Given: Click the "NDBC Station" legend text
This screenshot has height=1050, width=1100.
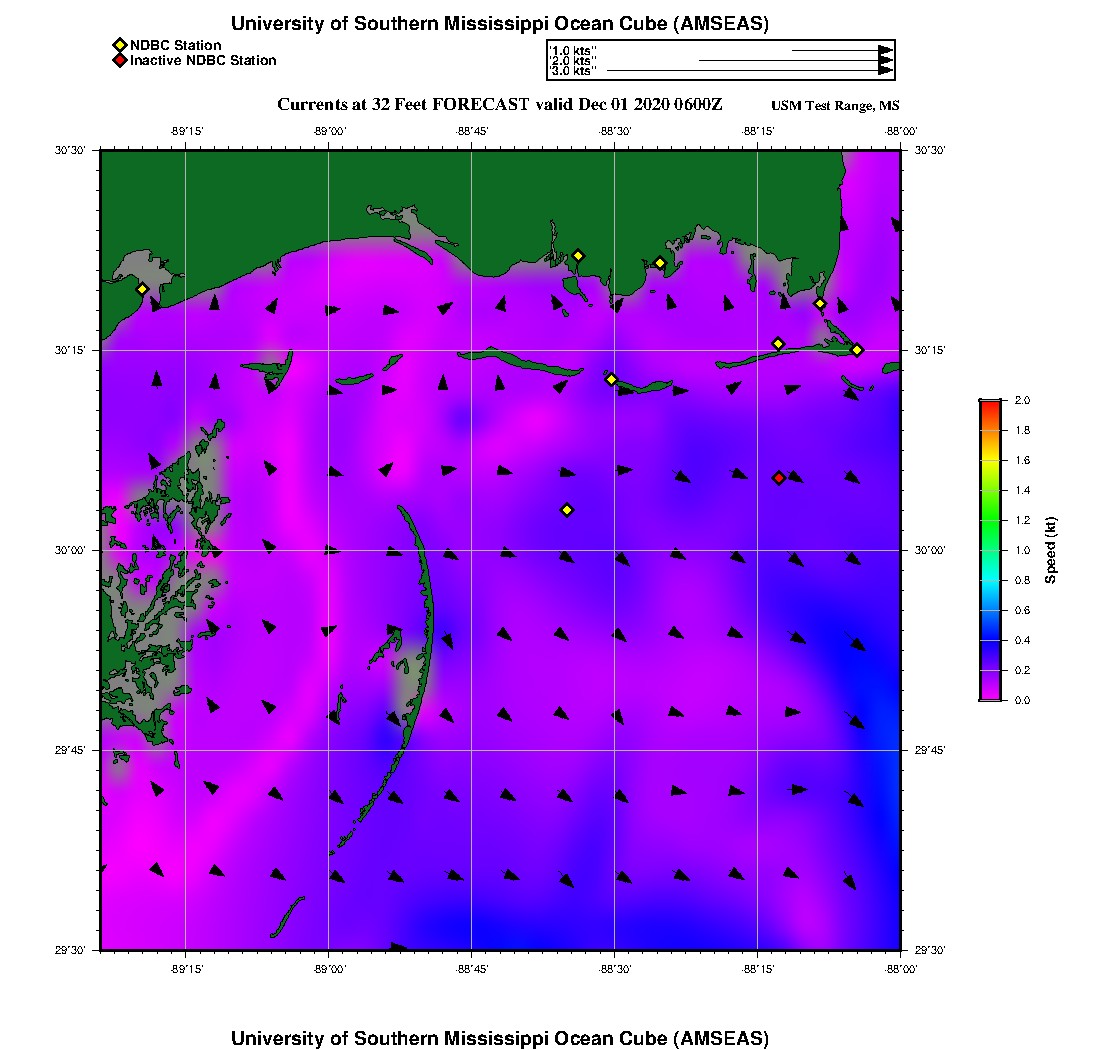Looking at the screenshot, I should [175, 45].
